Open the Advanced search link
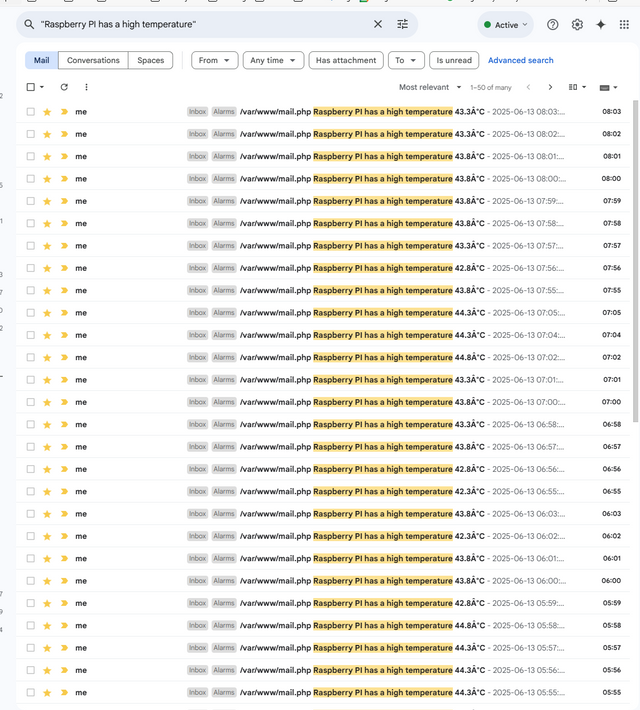The image size is (640, 710). tap(520, 60)
